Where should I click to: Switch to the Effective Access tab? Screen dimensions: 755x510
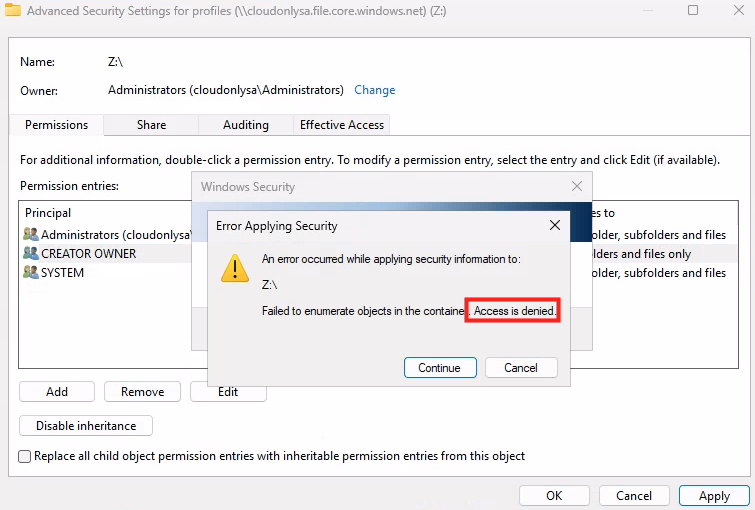point(342,125)
